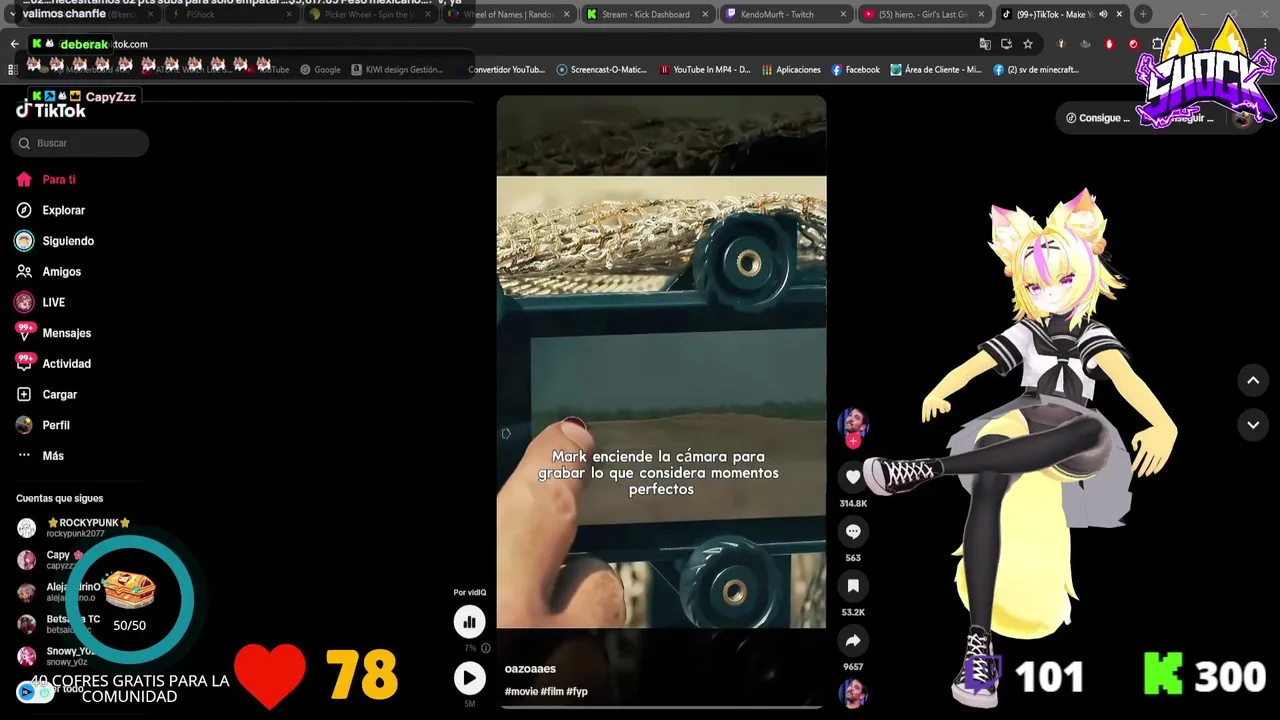1280x720 pixels.
Task: Open Aplicaciones bookmark
Action: point(791,70)
